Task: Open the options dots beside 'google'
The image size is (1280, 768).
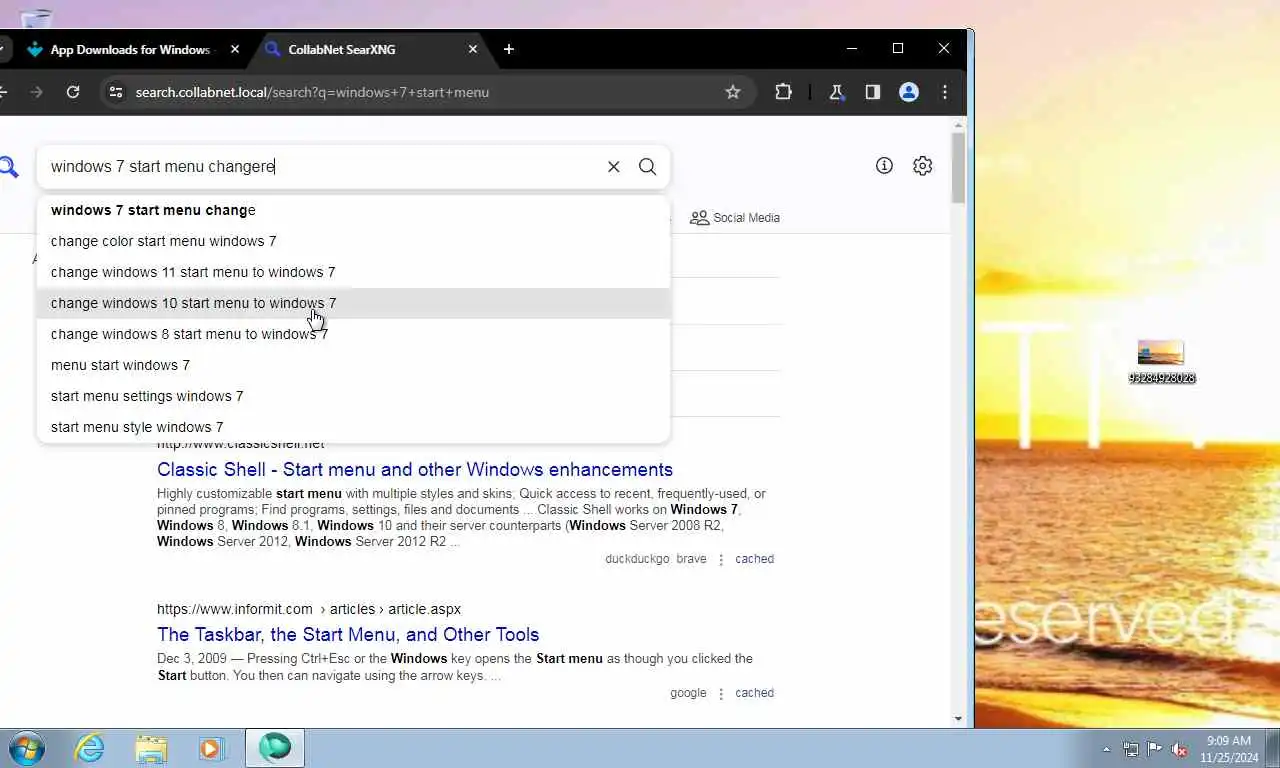Action: click(721, 694)
